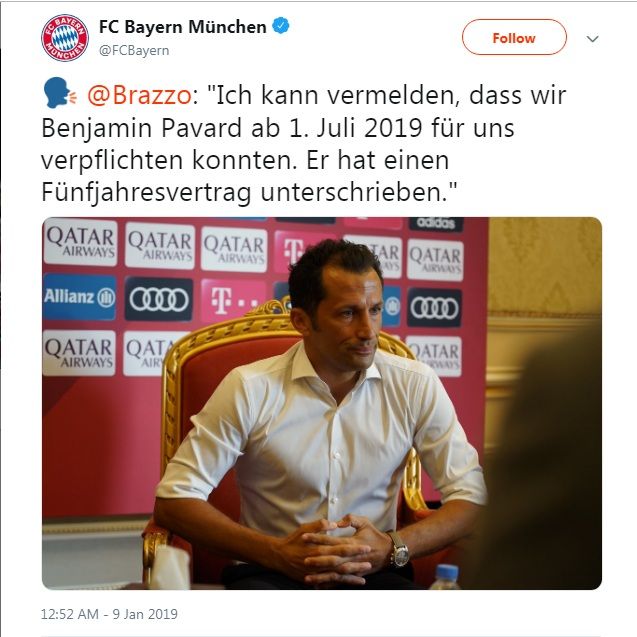Click the Fünfjahresvertrag sentence in tweet text
This screenshot has height=637, width=637.
(249, 192)
